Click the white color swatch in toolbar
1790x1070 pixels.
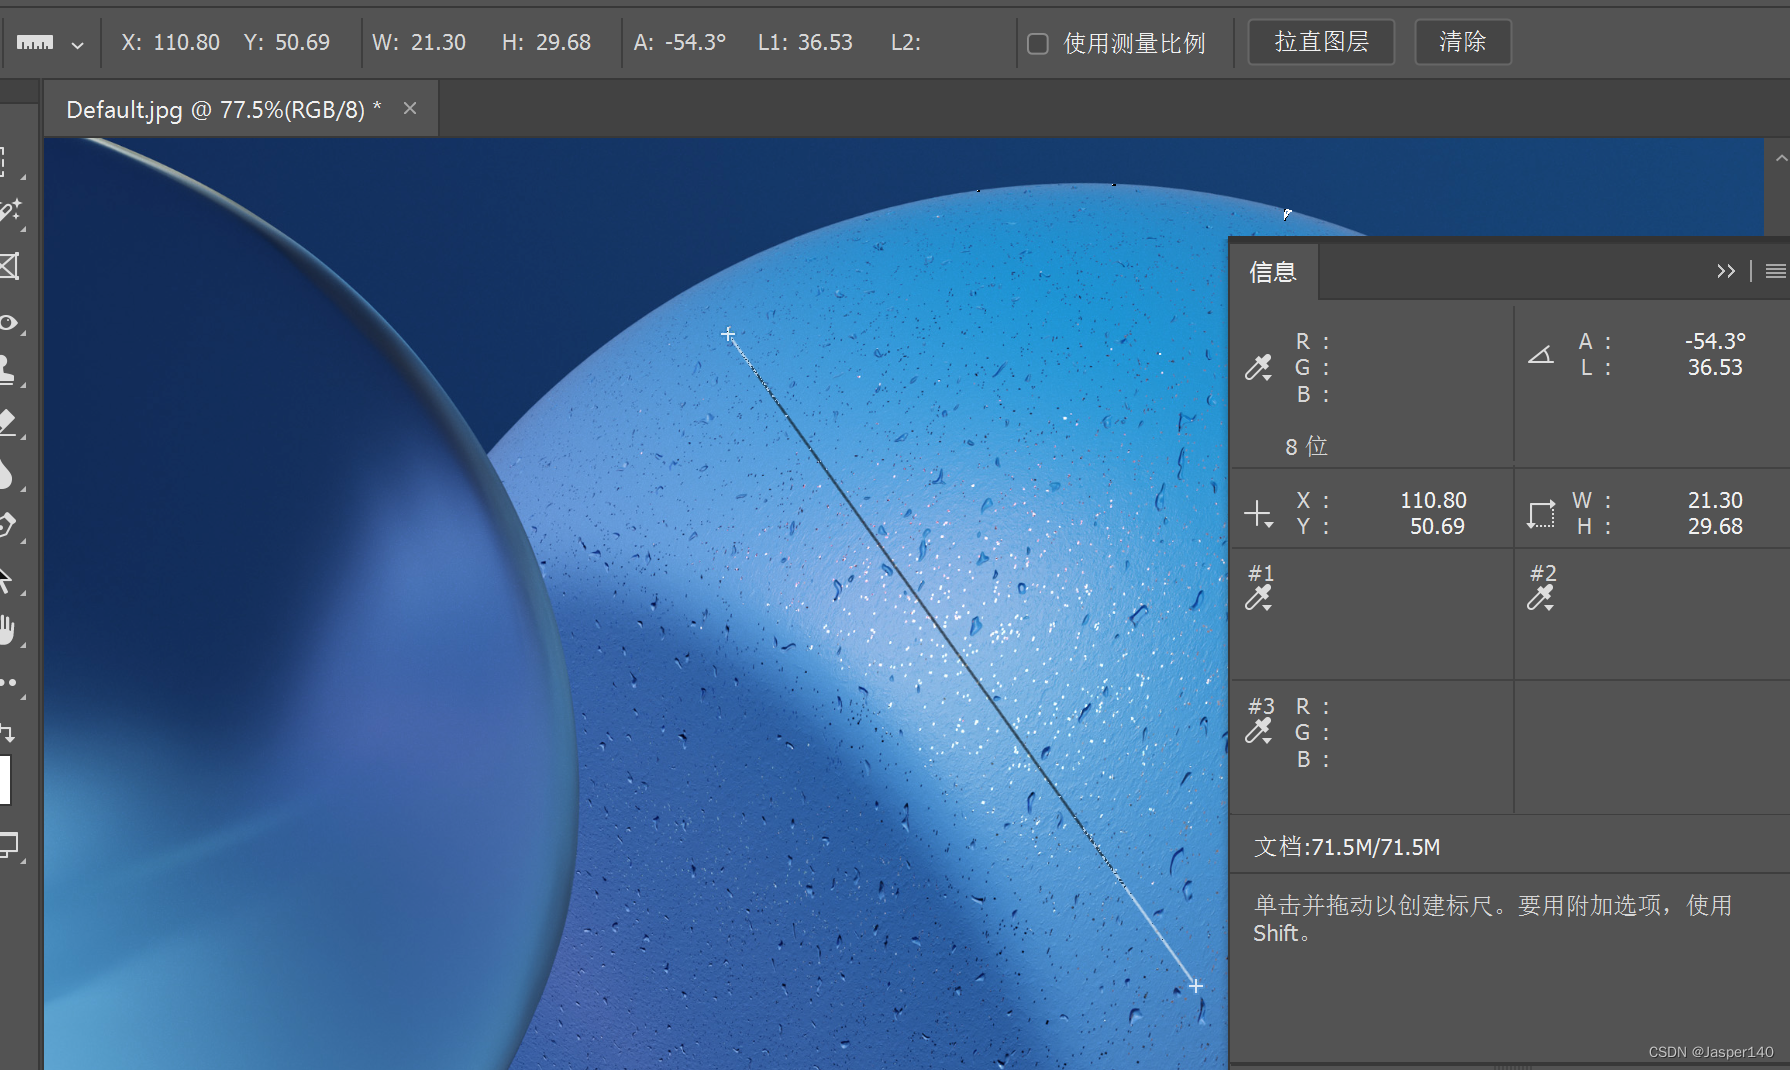coord(5,780)
